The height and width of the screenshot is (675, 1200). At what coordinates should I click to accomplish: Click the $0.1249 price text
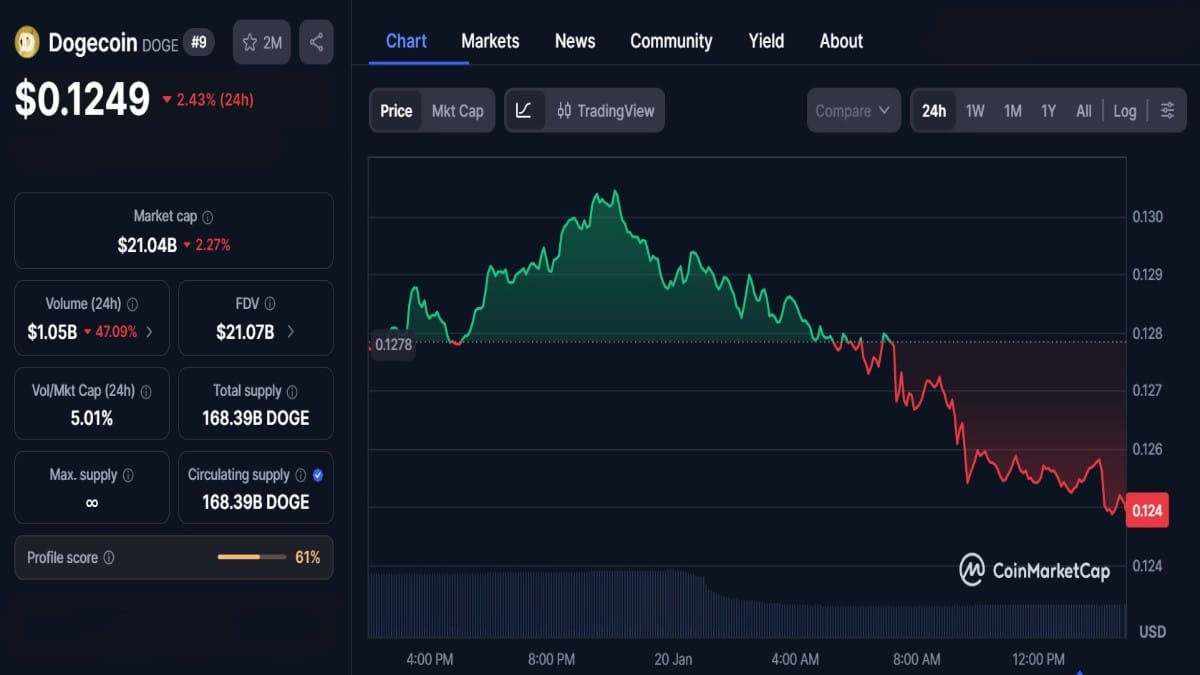82,99
